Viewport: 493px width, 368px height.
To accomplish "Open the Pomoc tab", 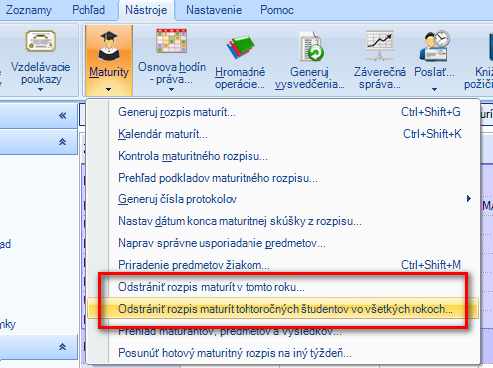I will pyautogui.click(x=277, y=10).
